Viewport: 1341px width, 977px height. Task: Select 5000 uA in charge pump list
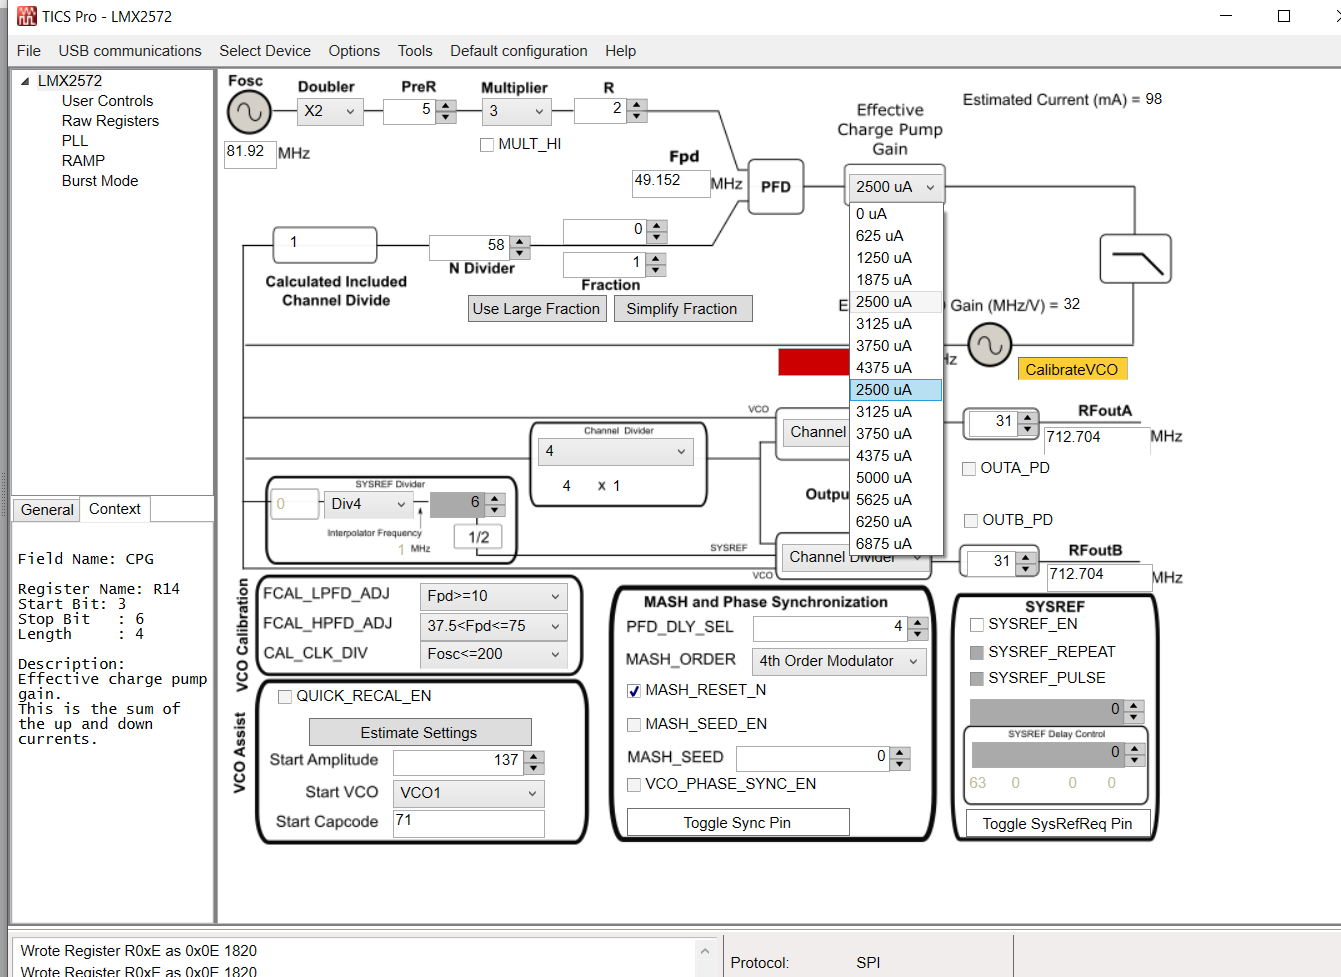point(896,478)
